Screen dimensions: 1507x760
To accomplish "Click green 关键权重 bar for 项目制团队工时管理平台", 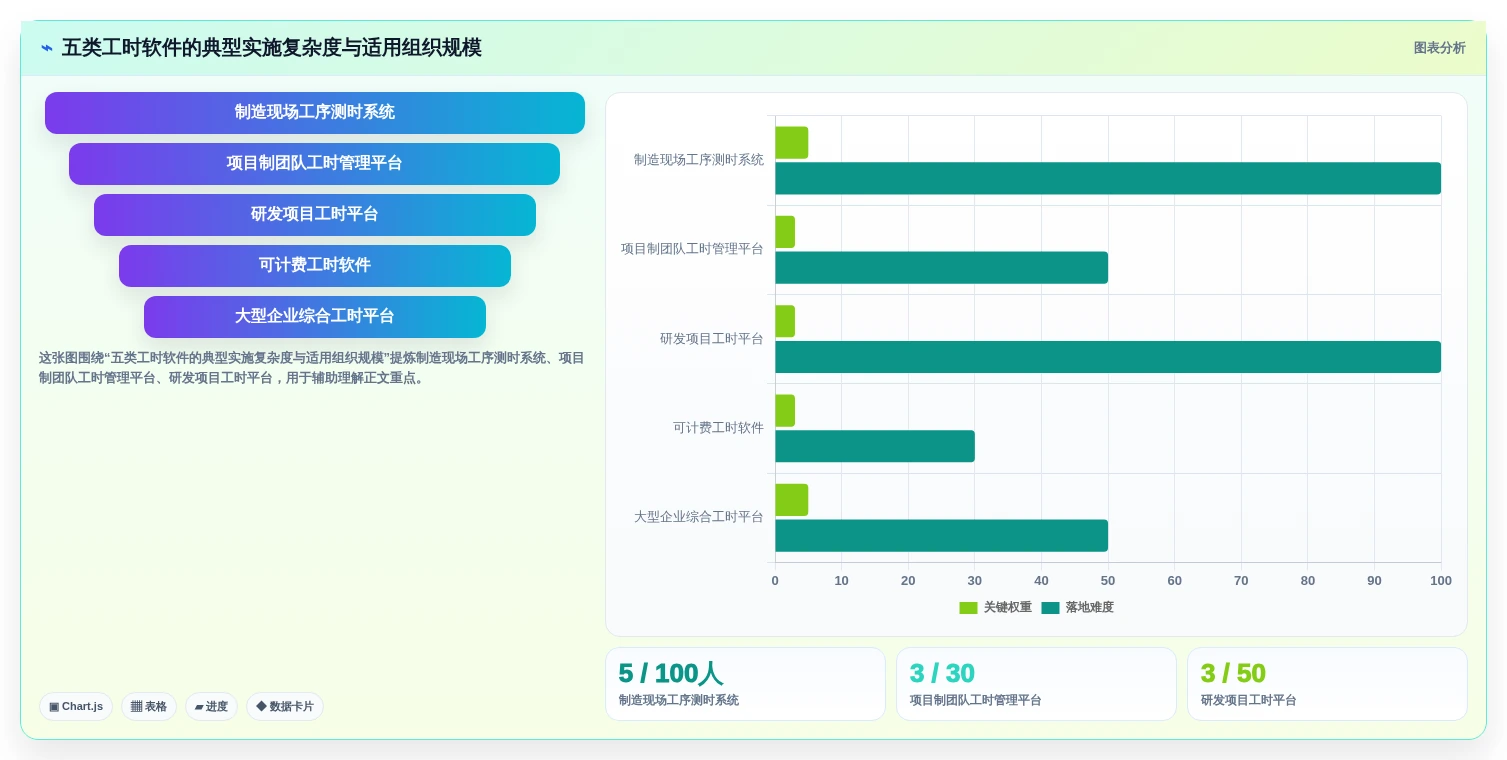I will tap(785, 232).
